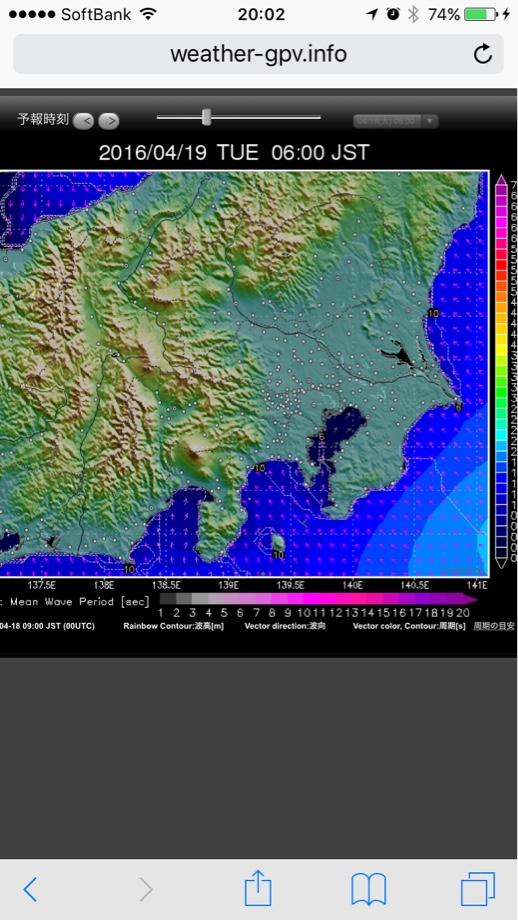Click the down arrow below height scale
518x921 pixels.
point(502,563)
